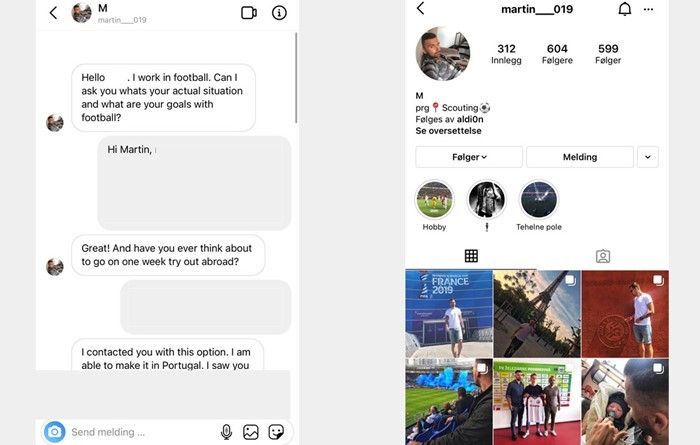Attach a photo from gallery icon
Image resolution: width=700 pixels, height=445 pixels.
[x=250, y=432]
